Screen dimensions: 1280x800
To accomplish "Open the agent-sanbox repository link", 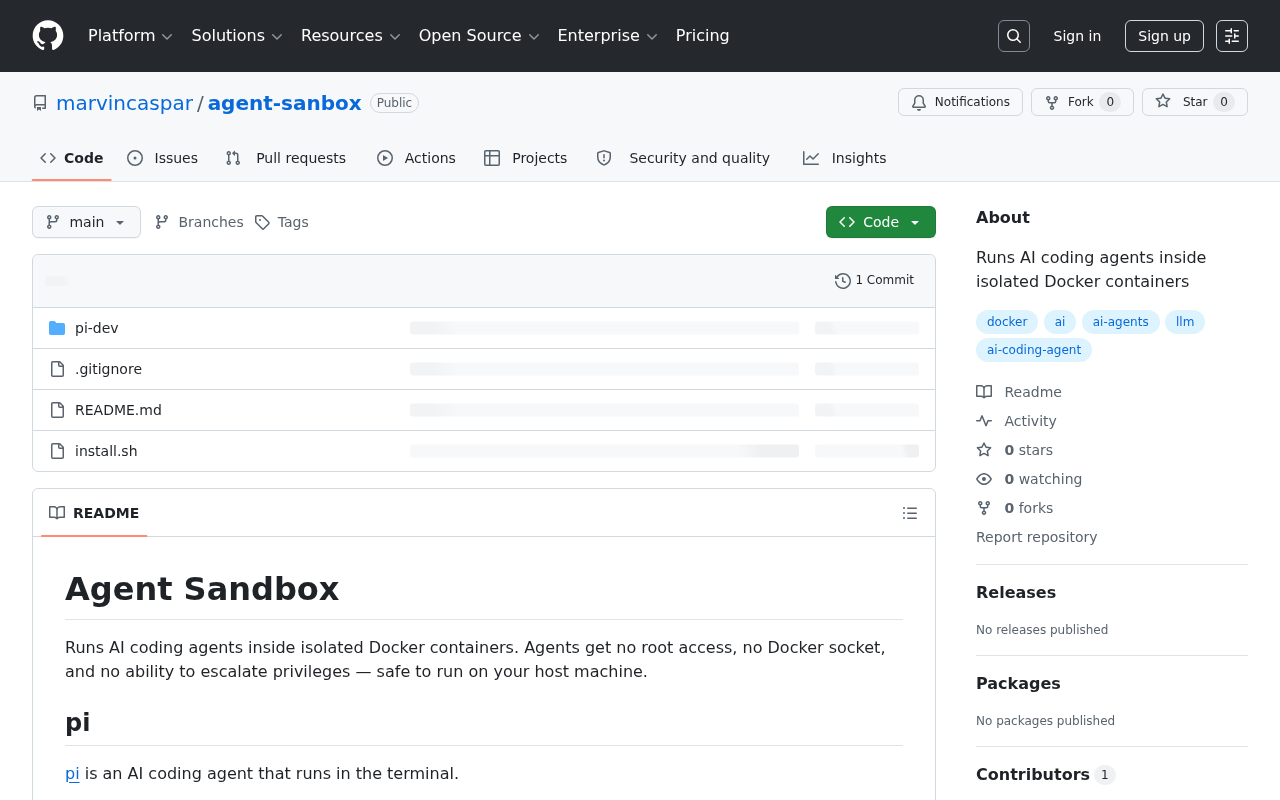I will point(284,103).
